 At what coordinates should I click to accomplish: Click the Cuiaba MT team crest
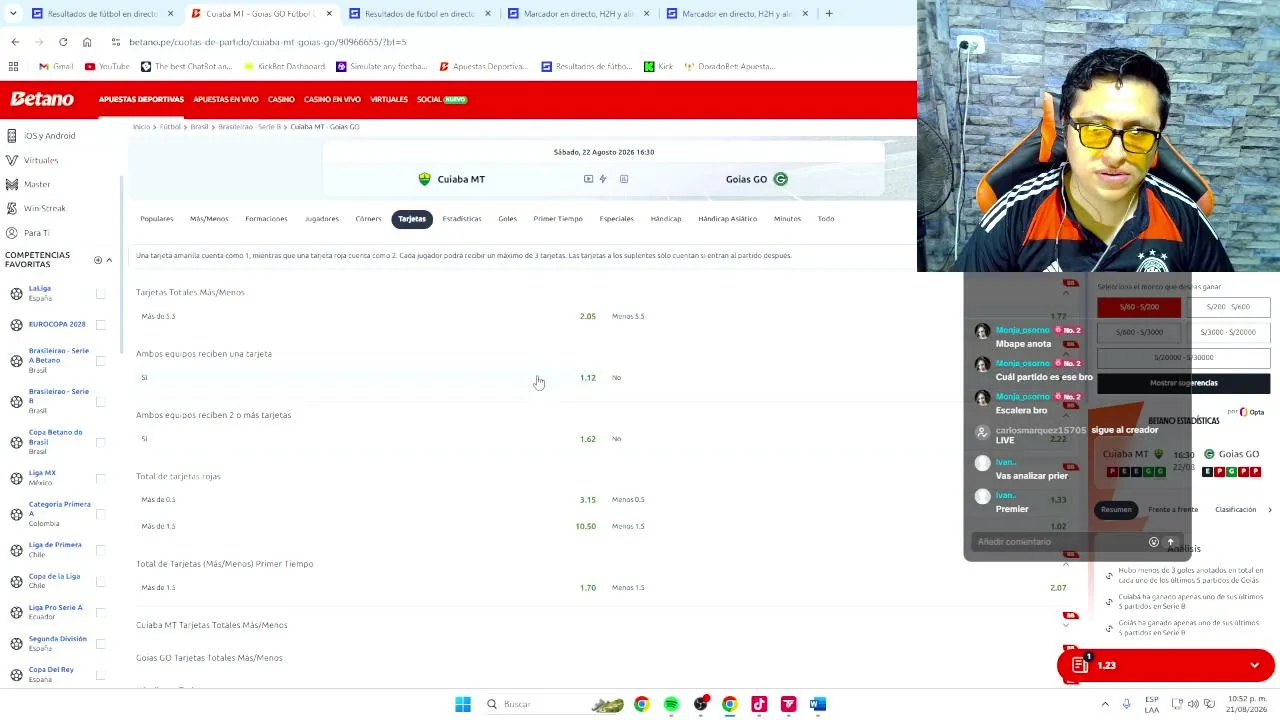pyautogui.click(x=425, y=179)
